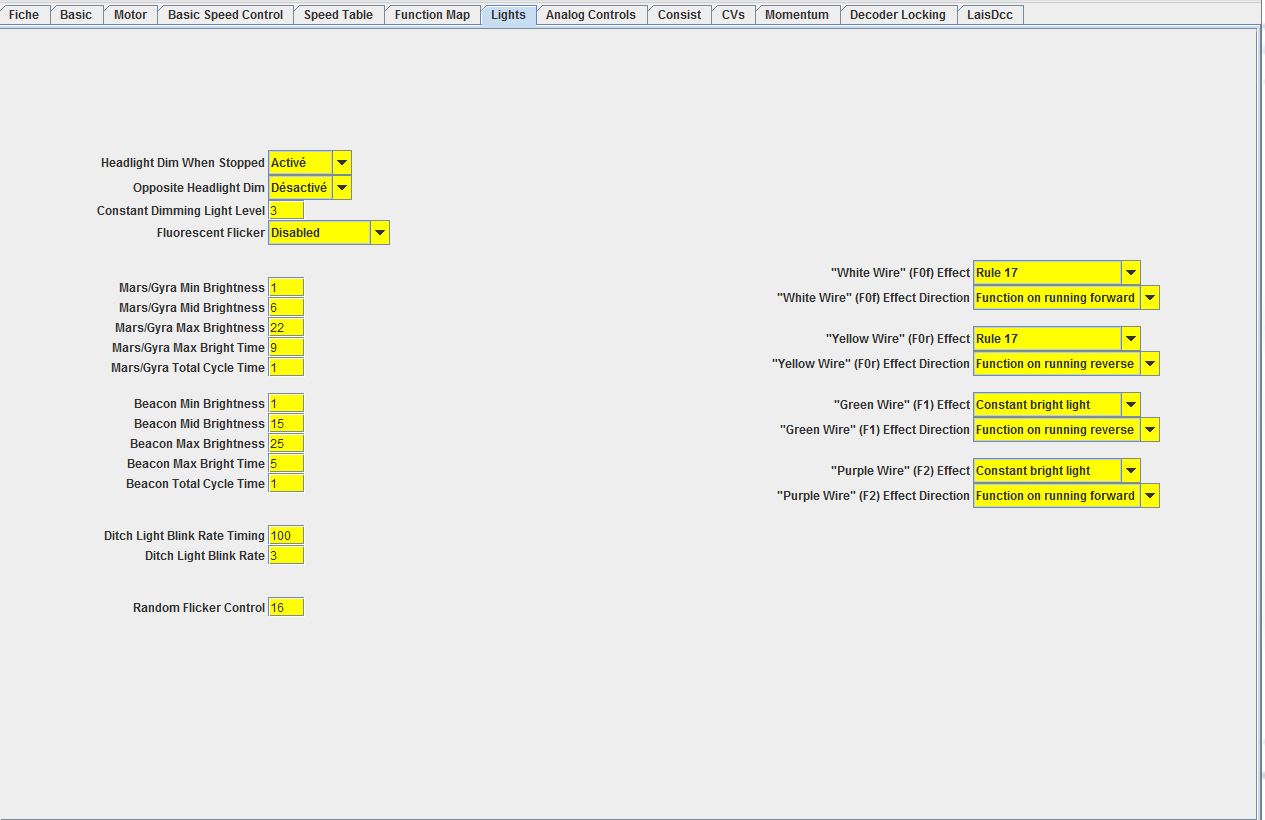This screenshot has width=1265, height=820.
Task: Switch to the Function Map tab
Action: pos(432,15)
